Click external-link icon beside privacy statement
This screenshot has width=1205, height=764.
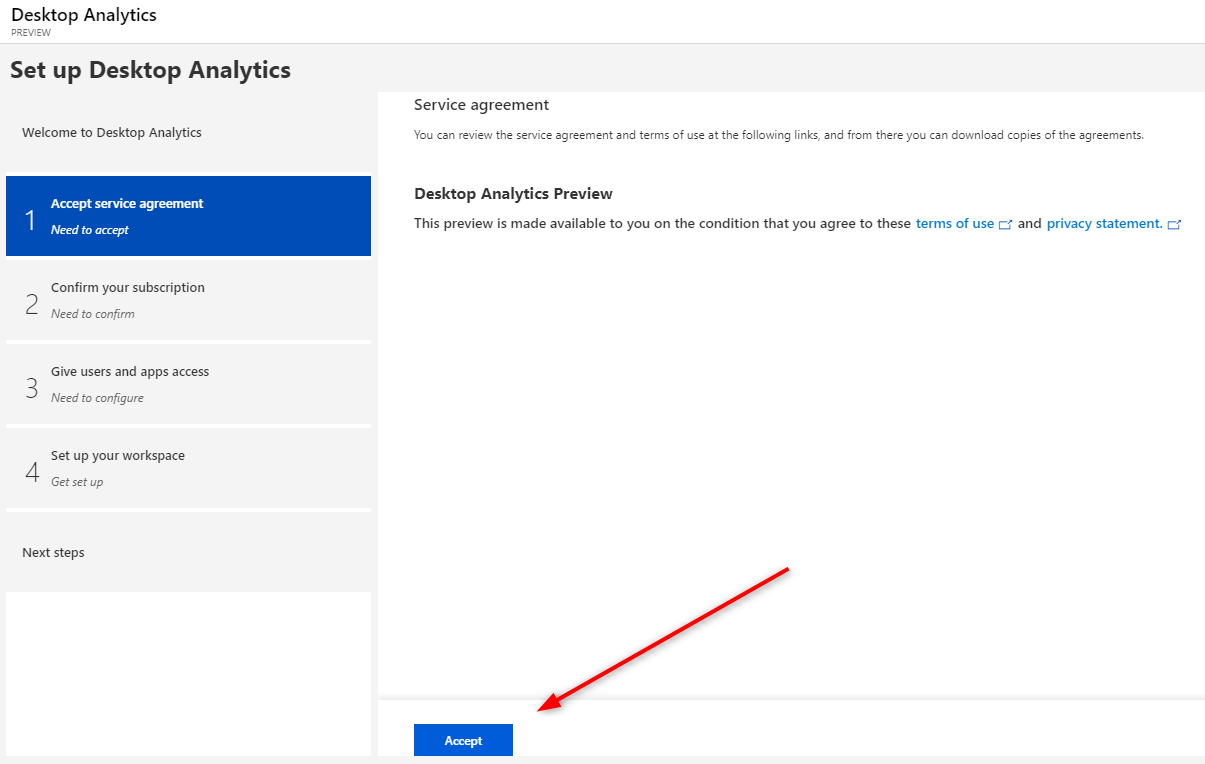tap(1175, 225)
